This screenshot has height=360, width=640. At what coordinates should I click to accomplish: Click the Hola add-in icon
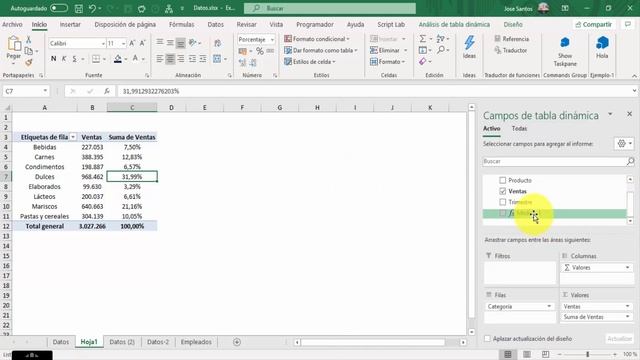(x=602, y=42)
